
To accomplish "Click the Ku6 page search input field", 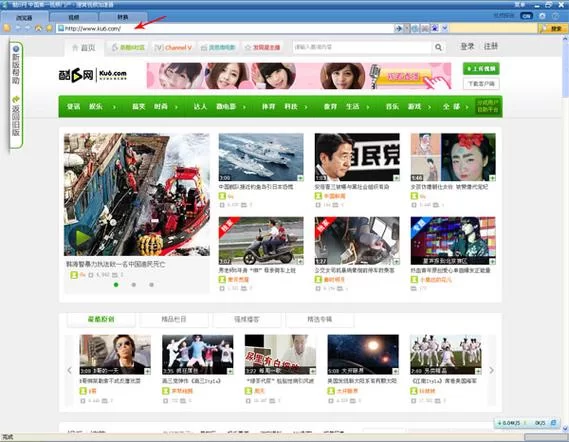I will coord(362,47).
